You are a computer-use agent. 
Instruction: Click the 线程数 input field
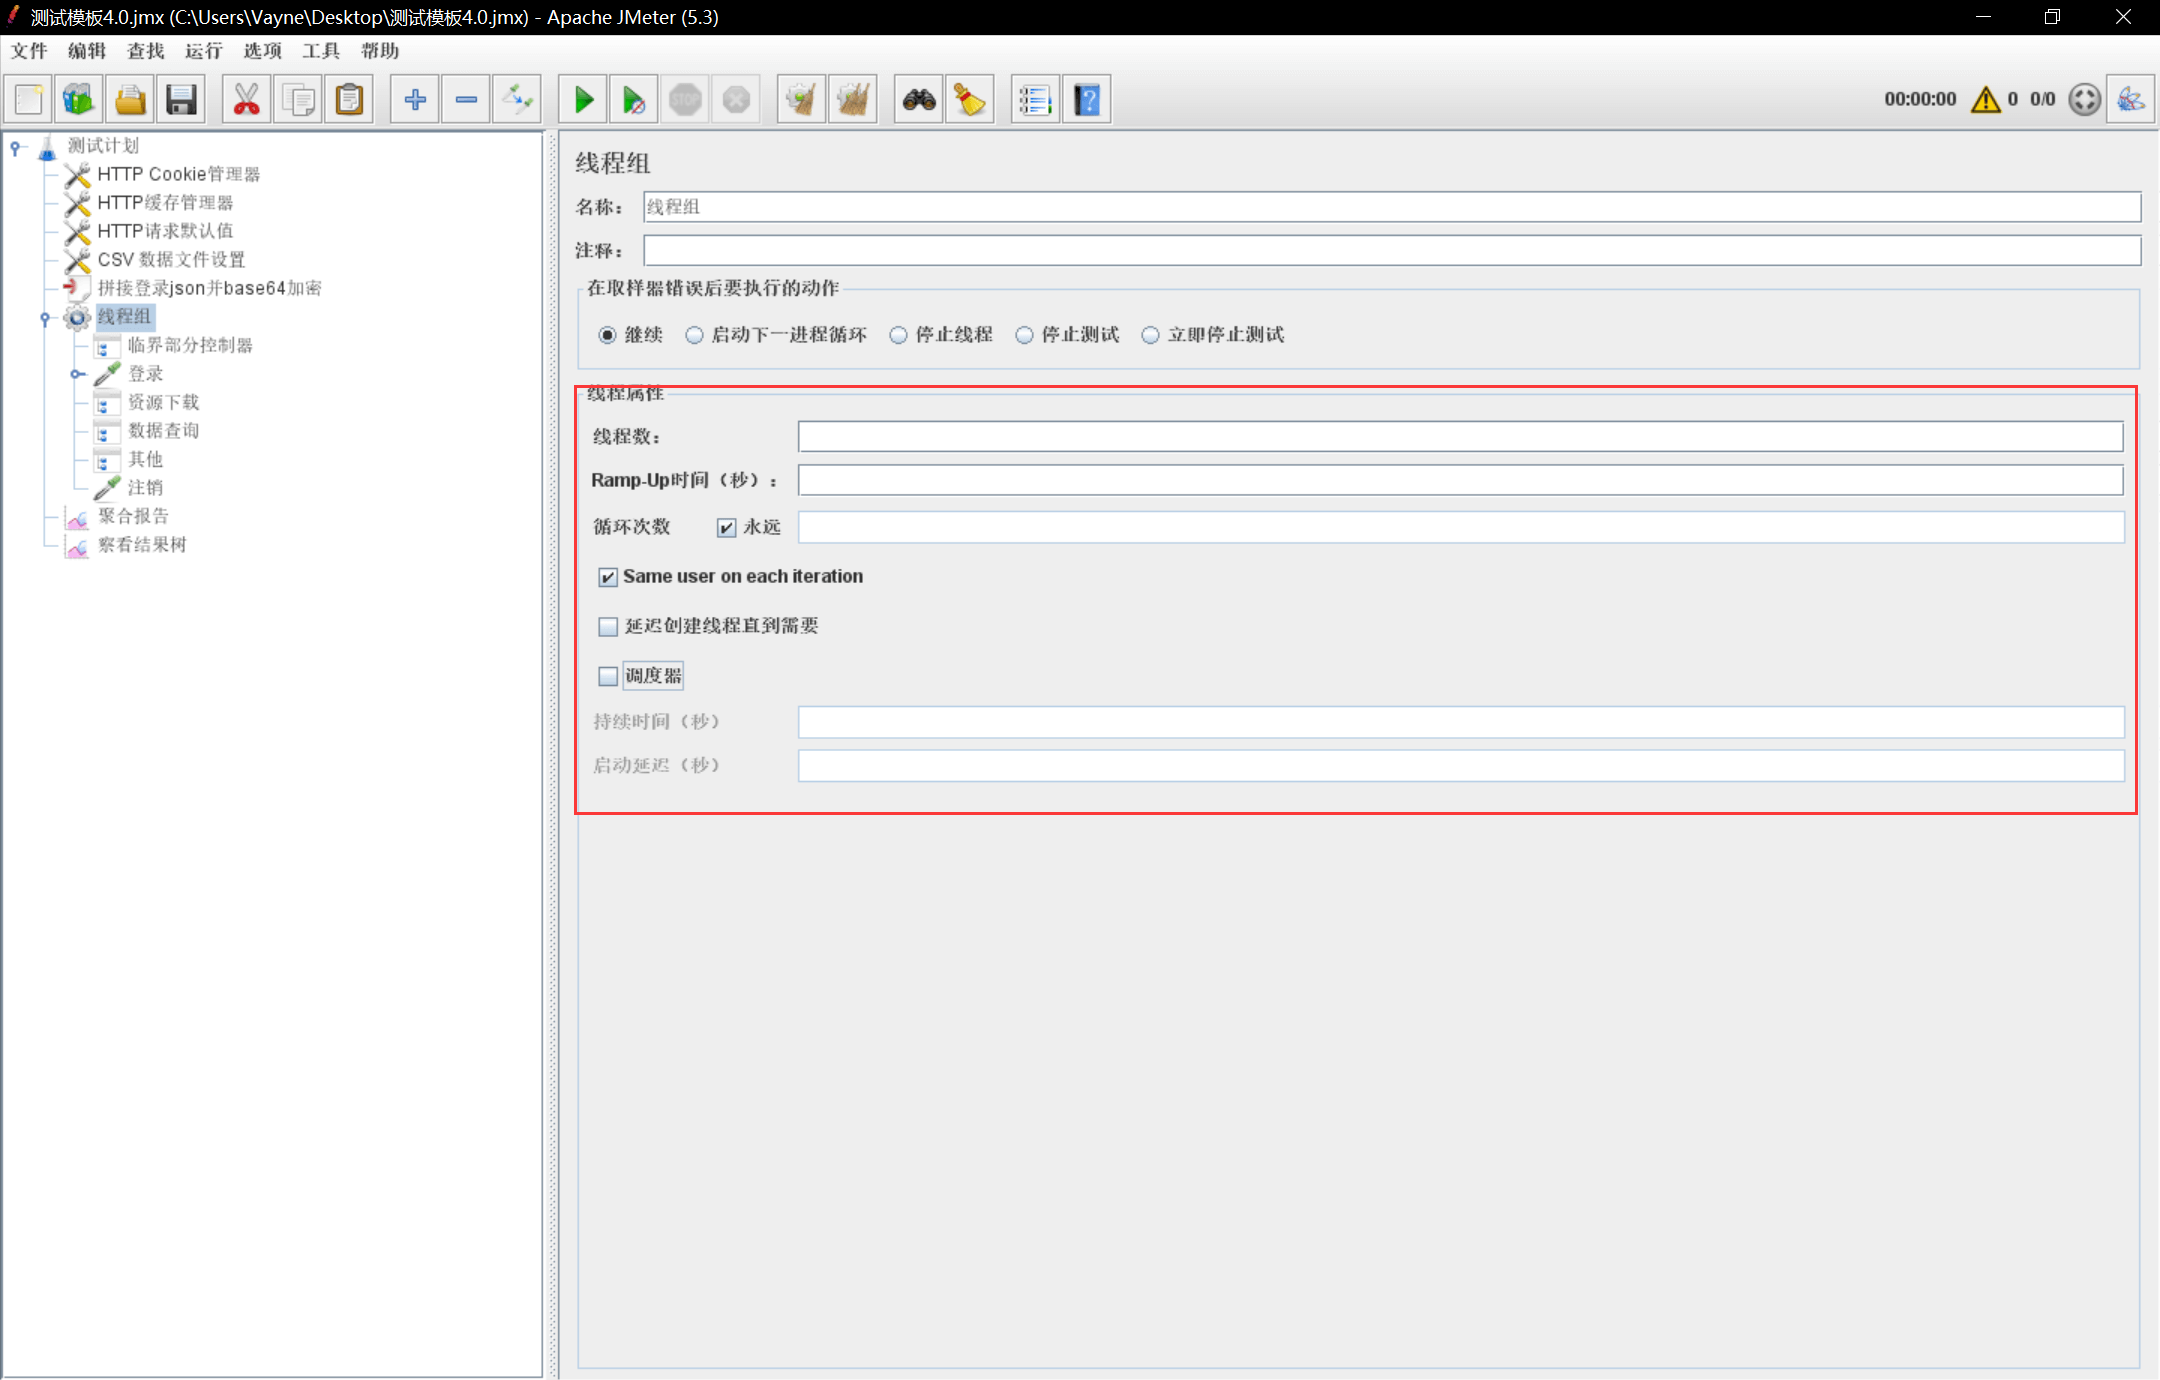click(1460, 436)
